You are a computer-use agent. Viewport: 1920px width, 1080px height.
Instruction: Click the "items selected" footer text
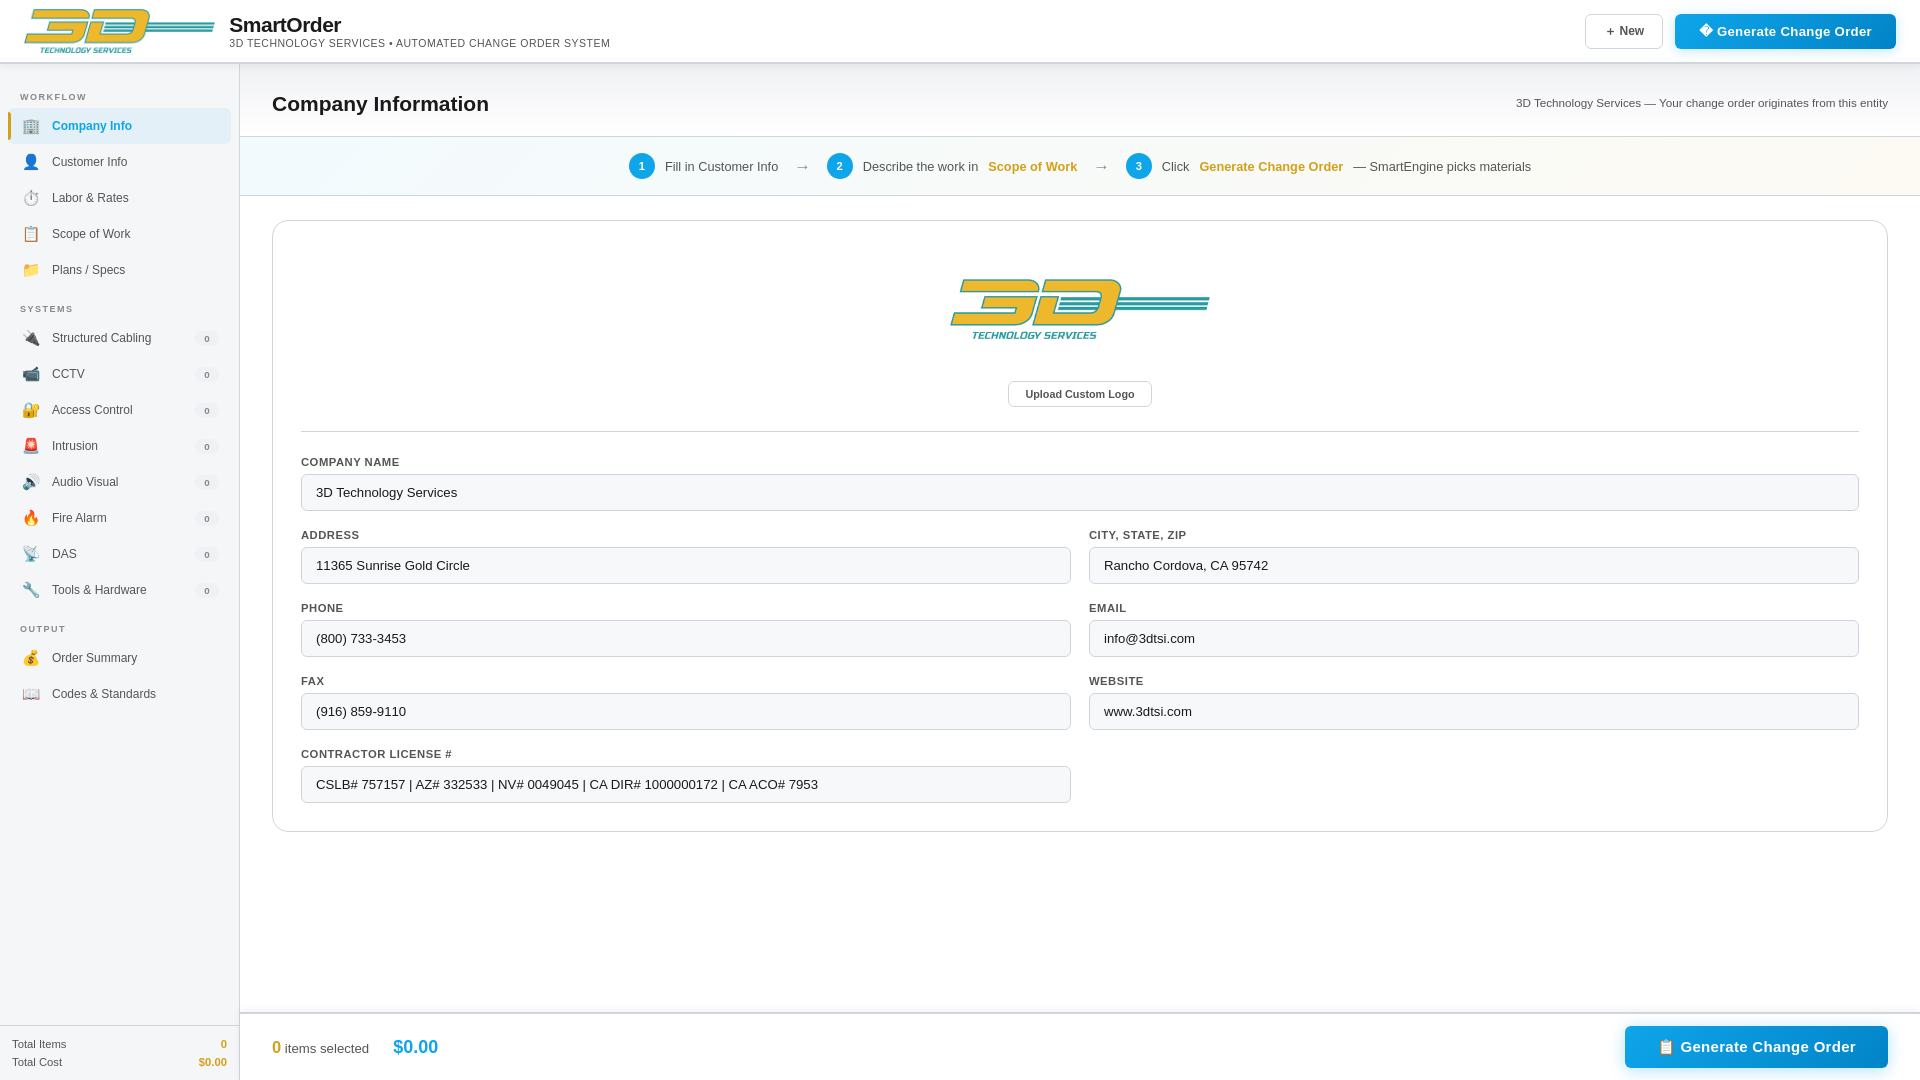coord(327,1049)
